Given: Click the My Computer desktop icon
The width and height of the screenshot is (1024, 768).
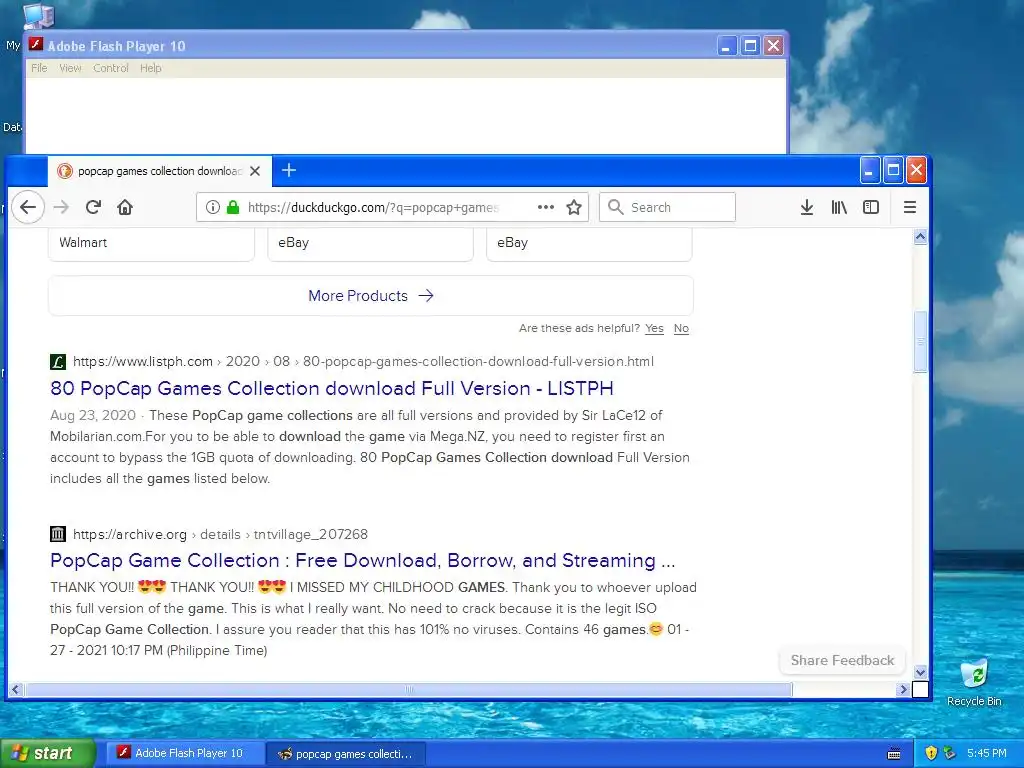Looking at the screenshot, I should pos(39,16).
